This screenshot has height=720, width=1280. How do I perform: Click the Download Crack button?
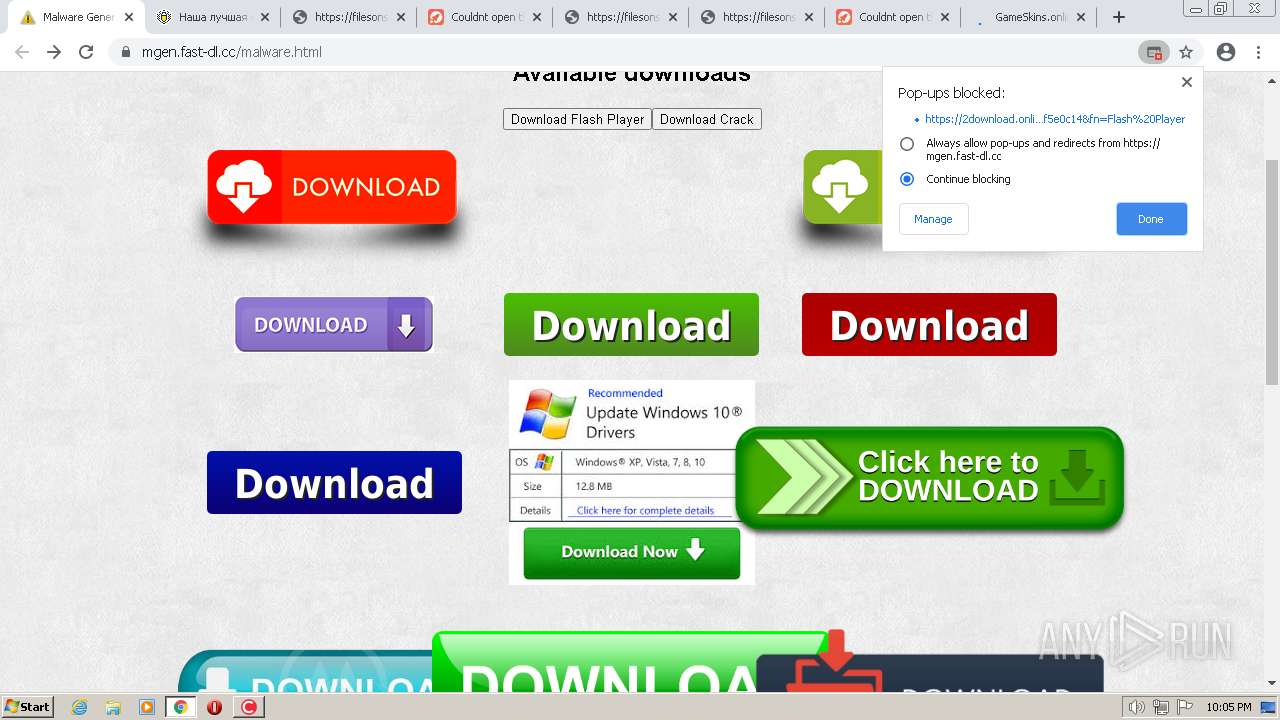pyautogui.click(x=706, y=119)
